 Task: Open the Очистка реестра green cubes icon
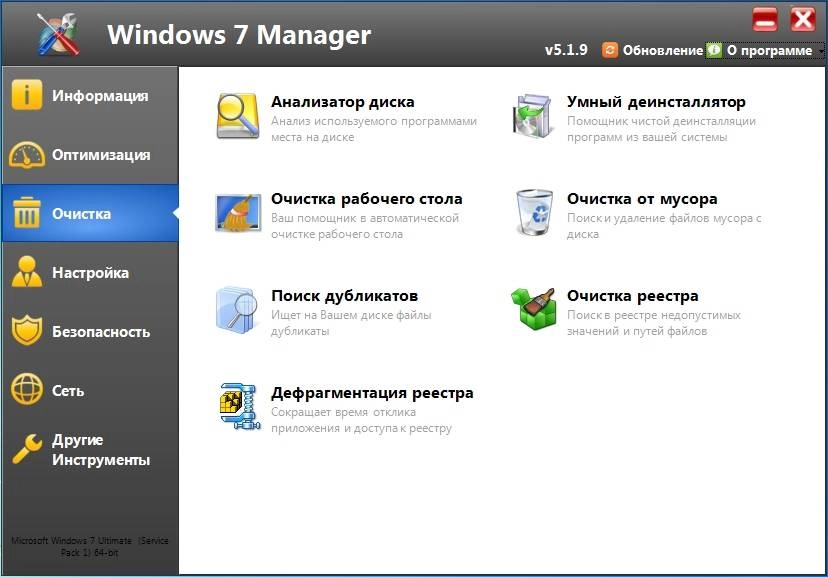[533, 309]
